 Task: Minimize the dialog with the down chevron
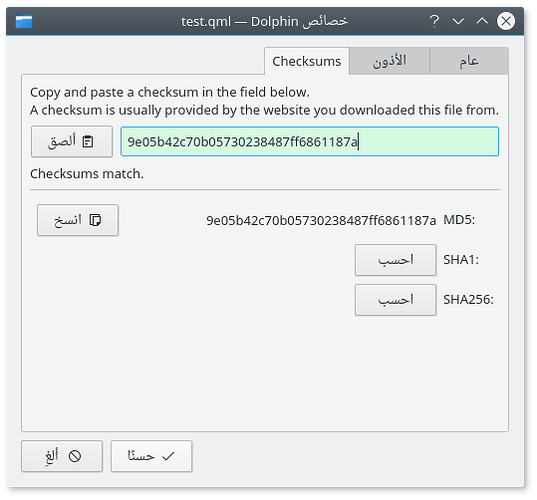458,21
